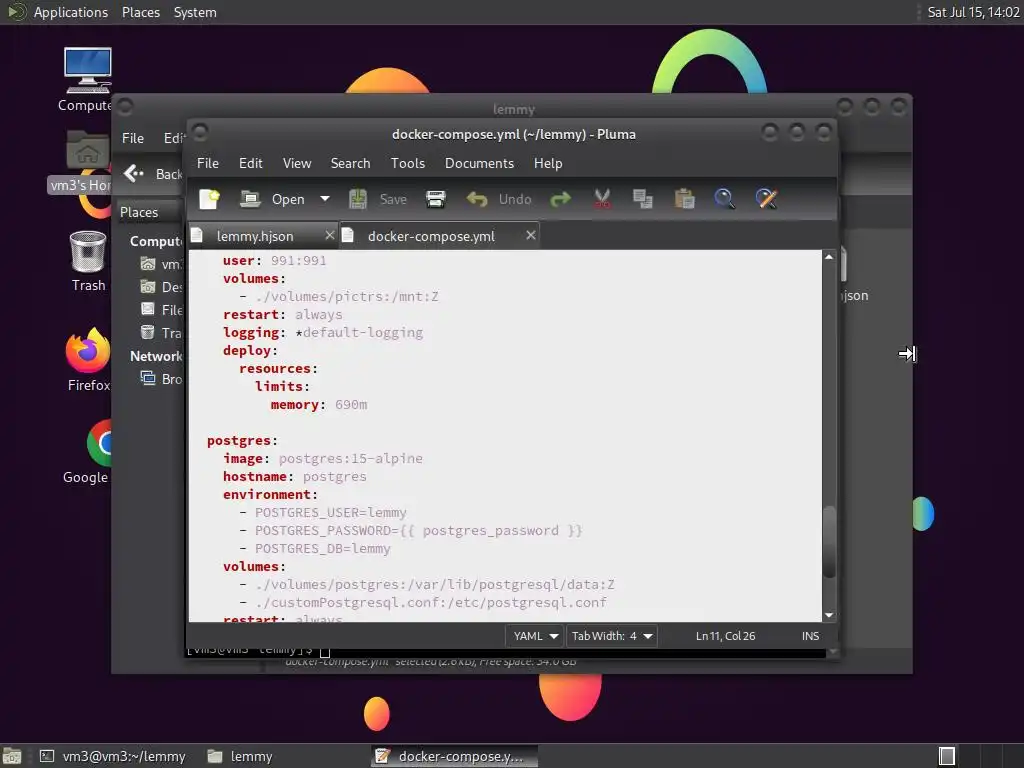Click the Find and Replace icon
Viewport: 1024px width, 768px height.
tap(766, 199)
